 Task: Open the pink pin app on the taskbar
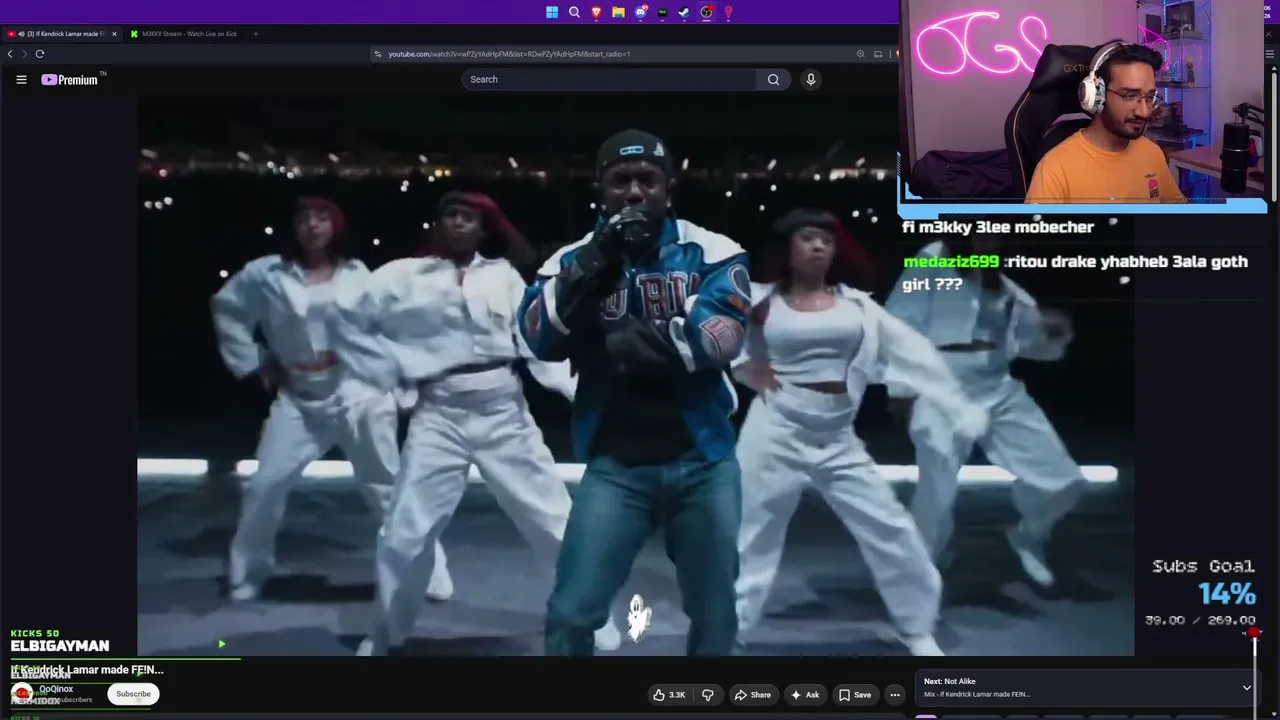pos(728,12)
